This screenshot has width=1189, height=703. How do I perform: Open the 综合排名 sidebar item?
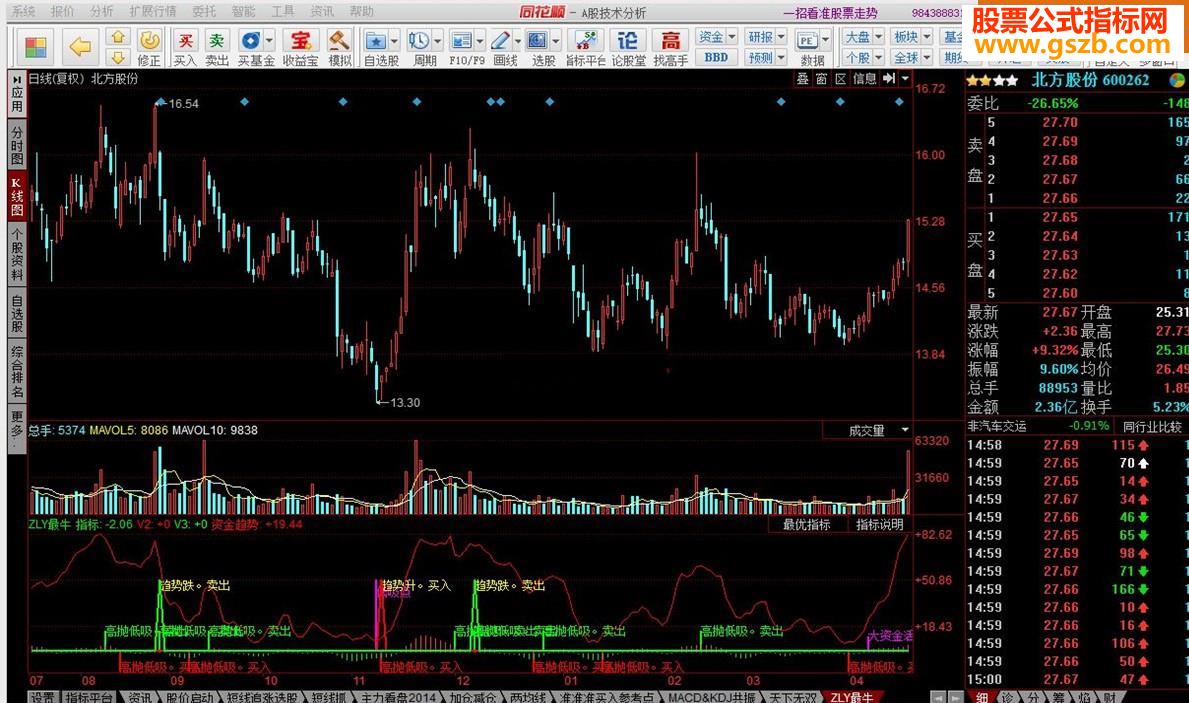click(17, 372)
